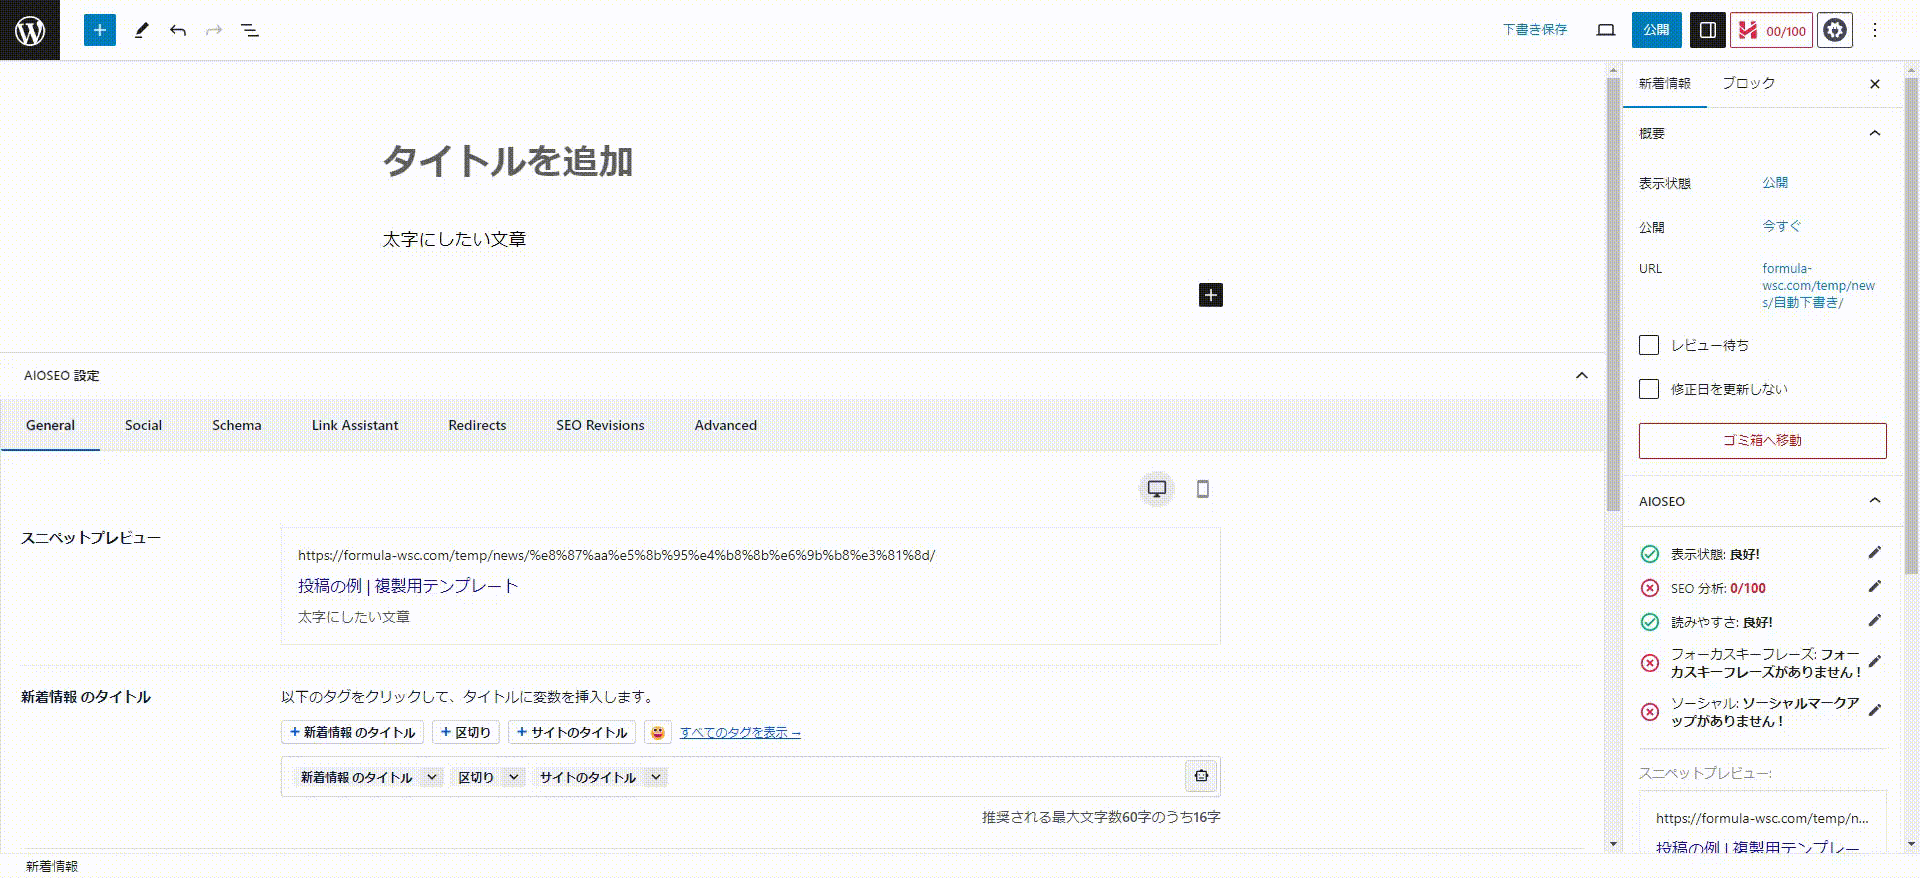Click the すべてのタグを表示 link
1920x878 pixels.
coord(740,733)
